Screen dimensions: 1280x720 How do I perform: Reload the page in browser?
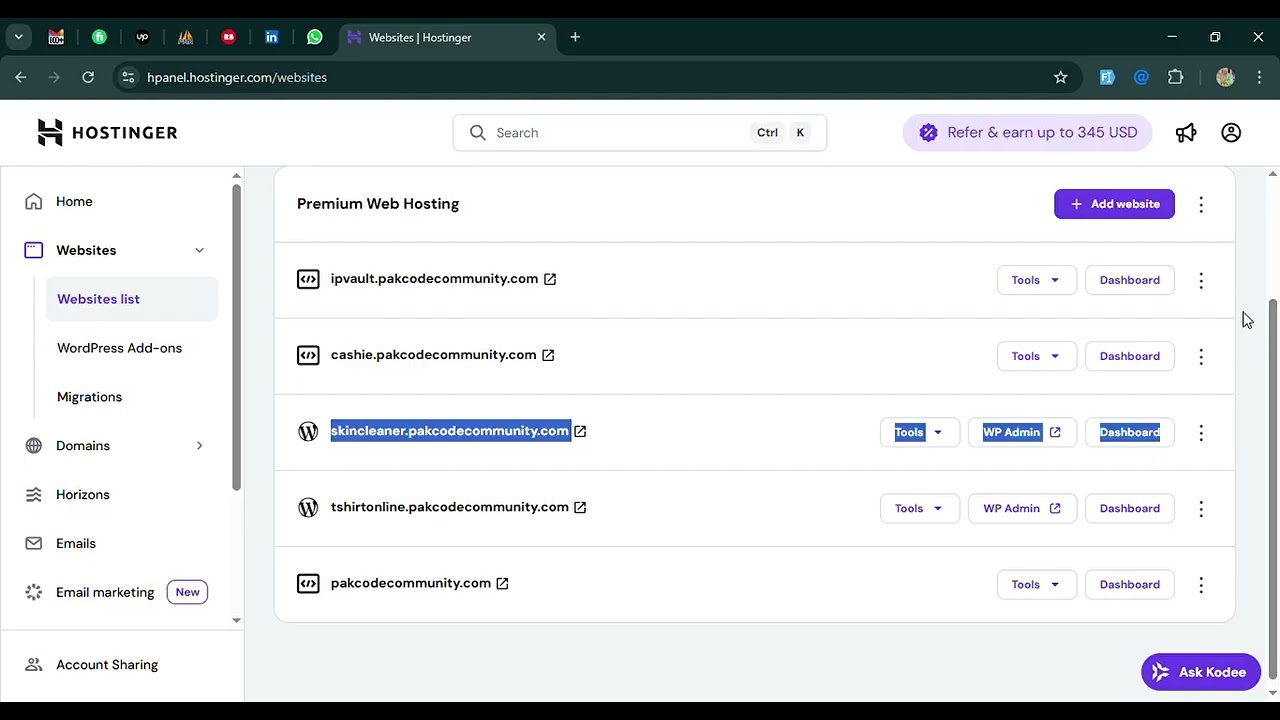[88, 77]
